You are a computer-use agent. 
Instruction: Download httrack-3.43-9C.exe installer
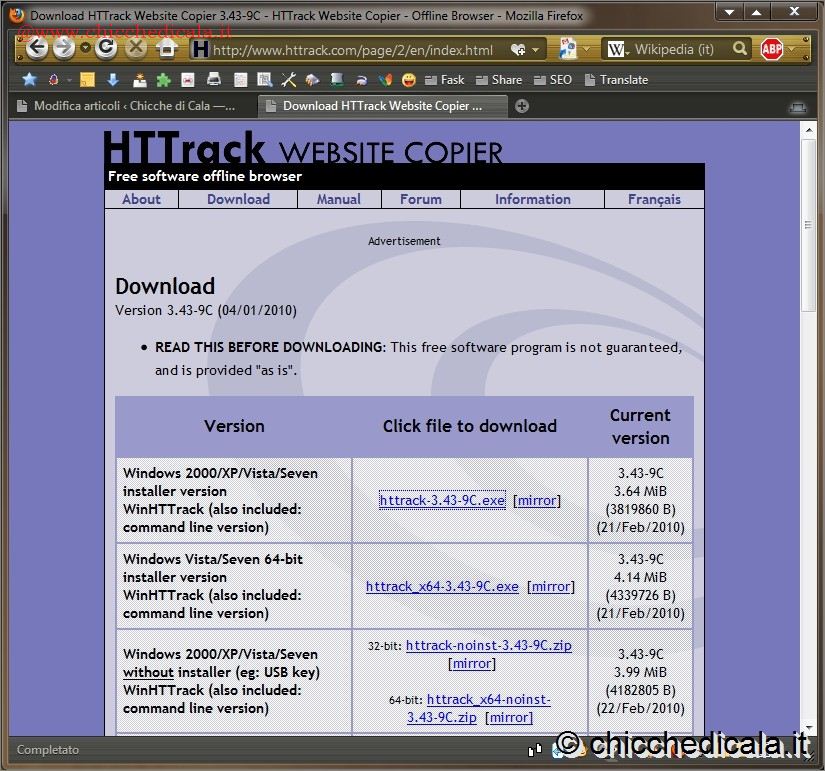pyautogui.click(x=442, y=500)
